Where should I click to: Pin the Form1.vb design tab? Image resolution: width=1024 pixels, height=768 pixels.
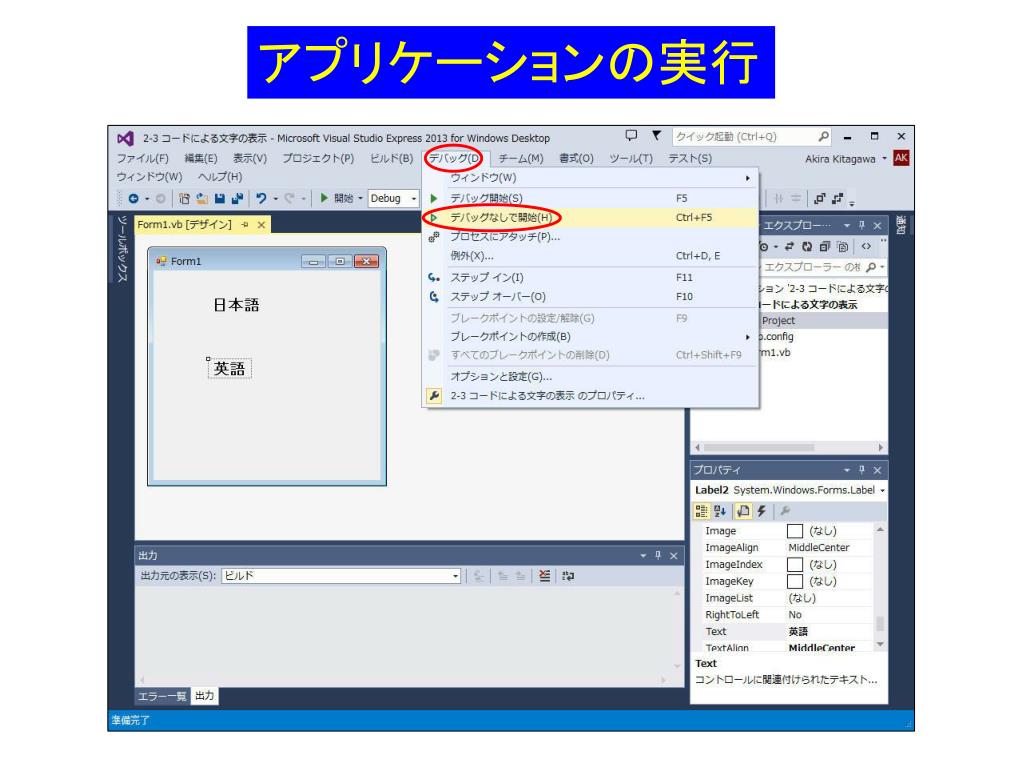pyautogui.click(x=245, y=225)
